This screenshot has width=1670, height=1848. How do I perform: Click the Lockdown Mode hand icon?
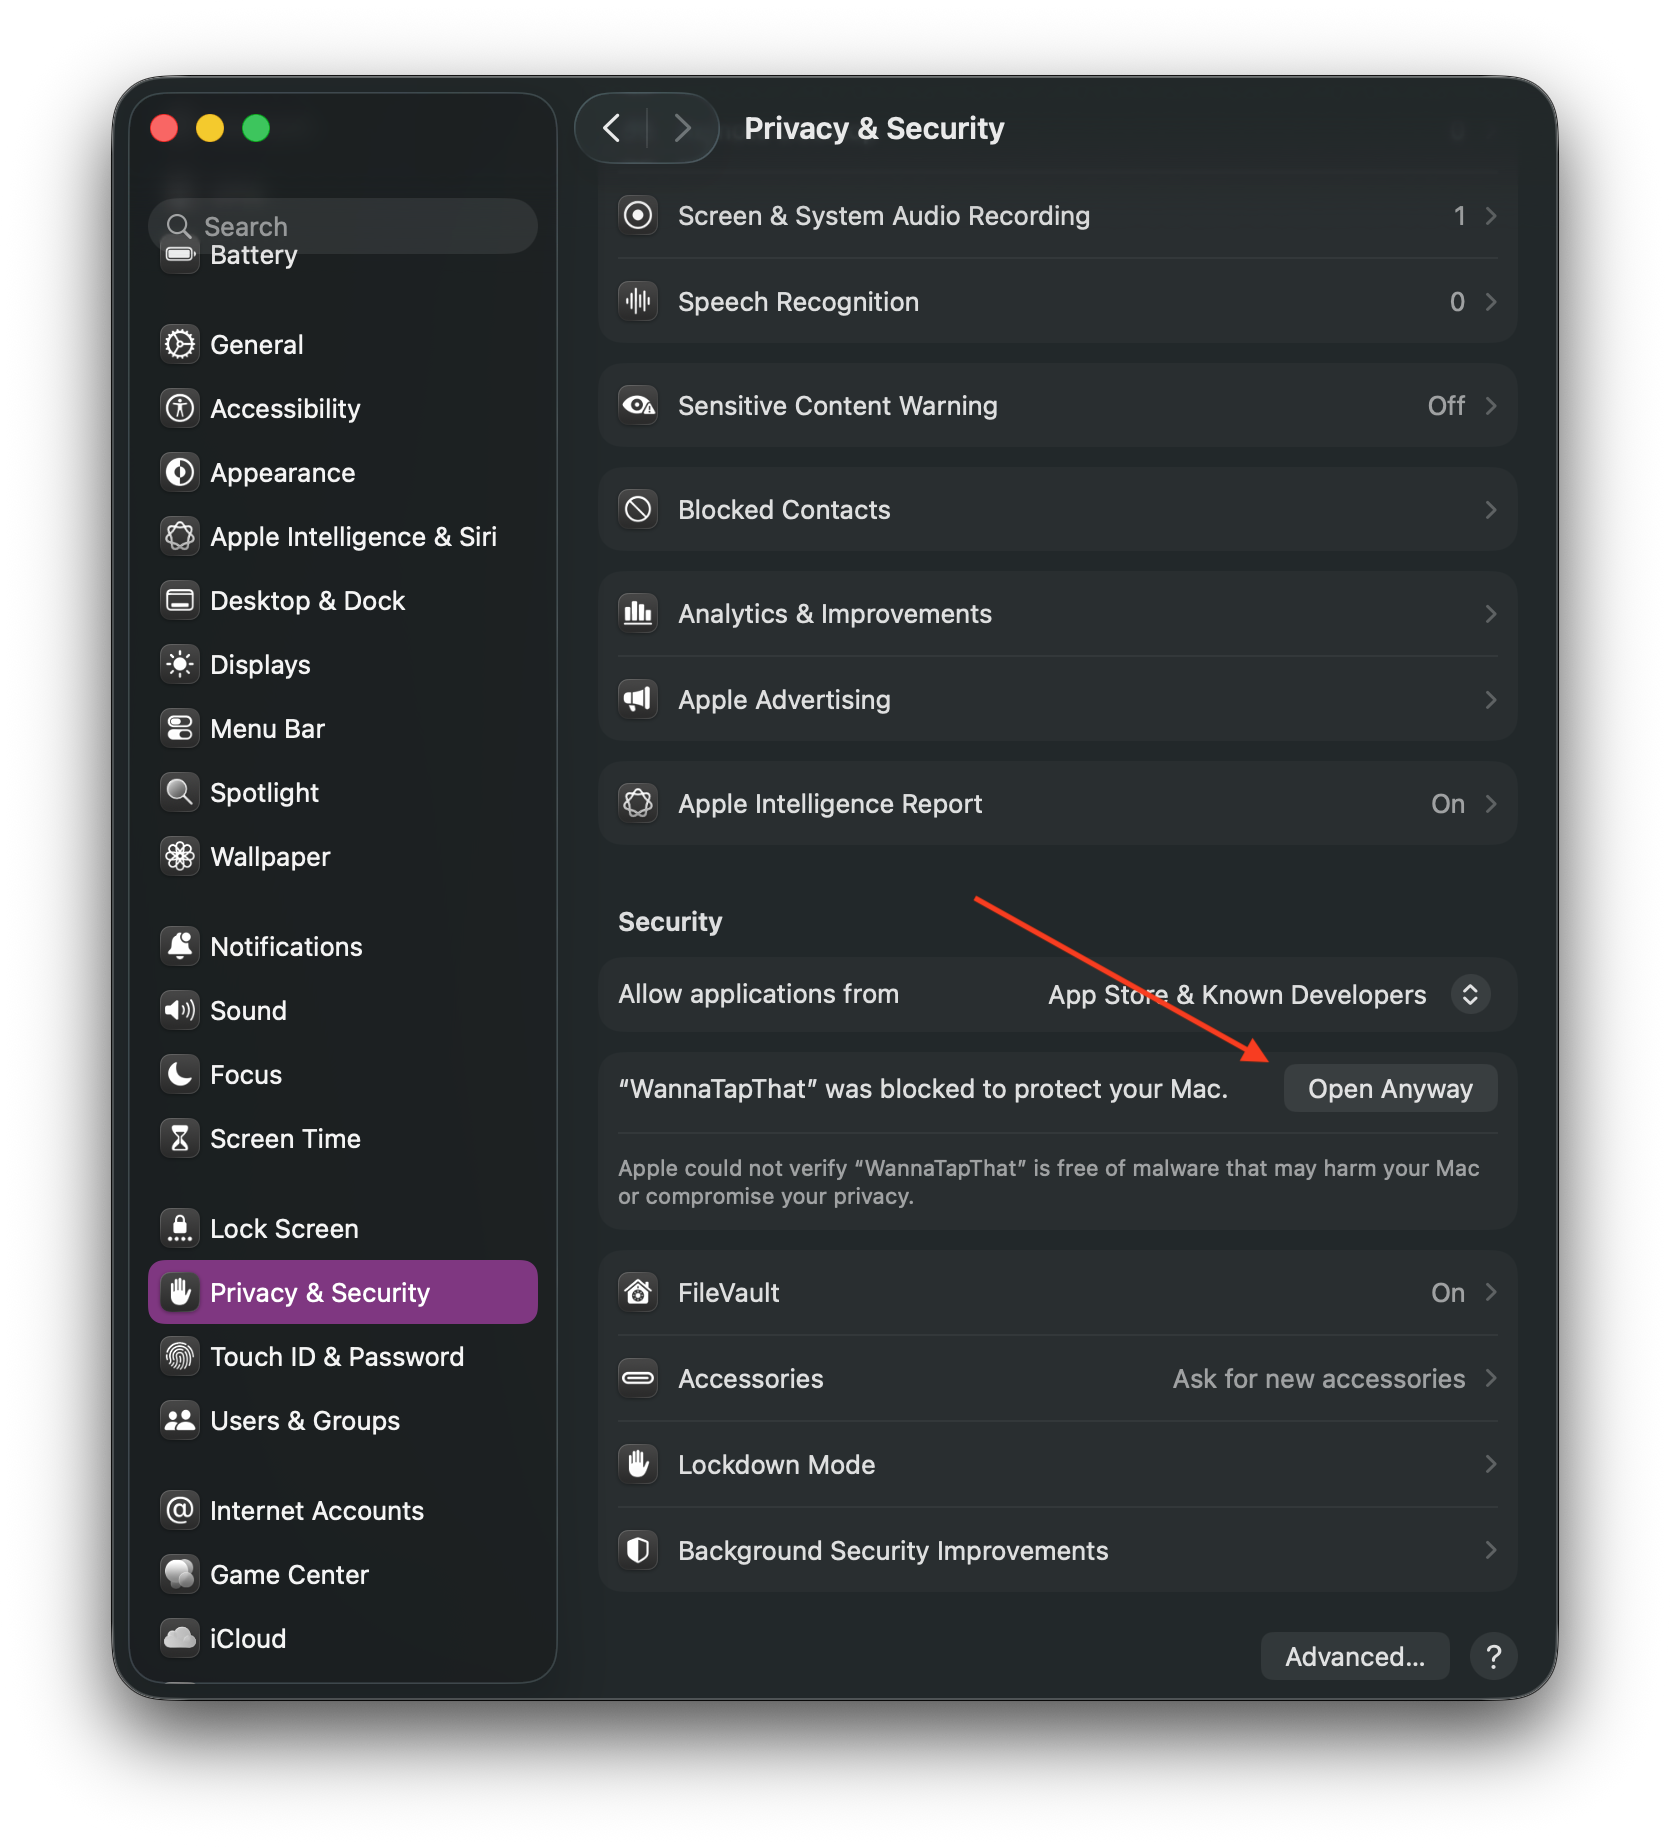coord(638,1464)
